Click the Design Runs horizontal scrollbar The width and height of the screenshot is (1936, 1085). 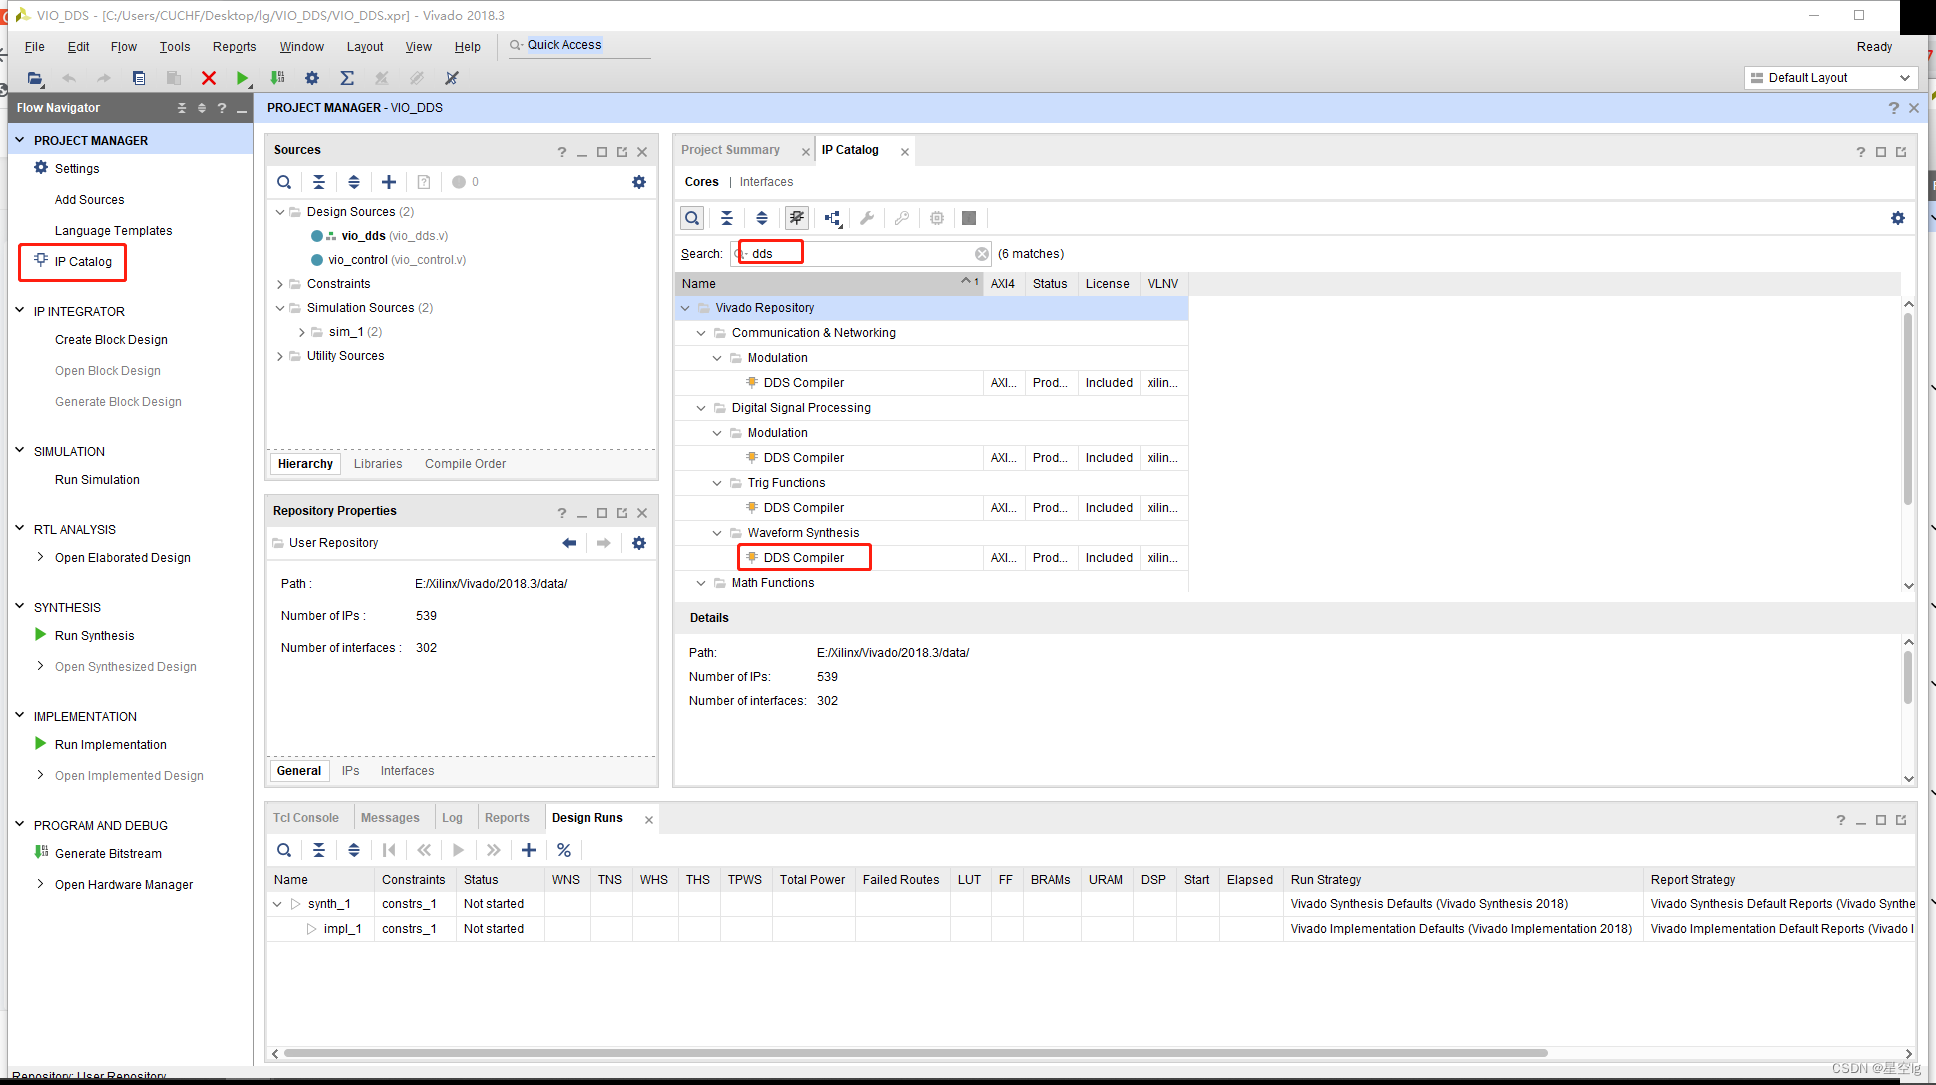(915, 1053)
